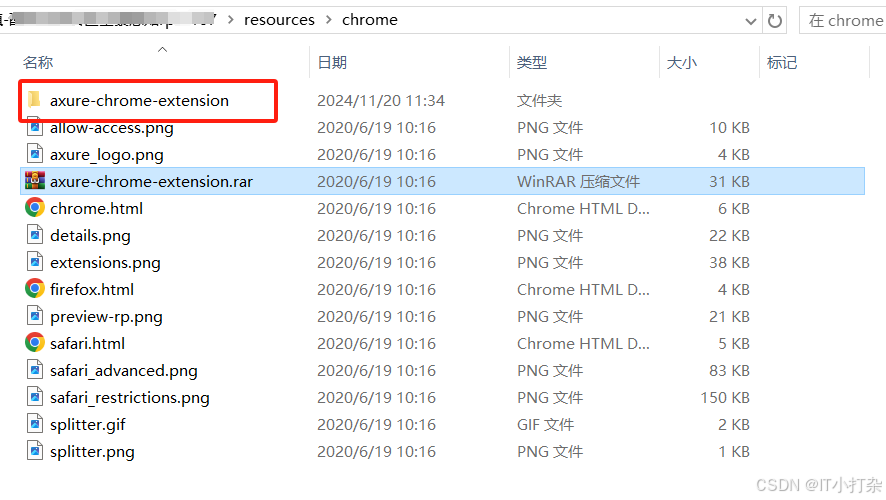This screenshot has height=500, width=886.
Task: Click preview-rp.png file name
Action: click(x=106, y=316)
